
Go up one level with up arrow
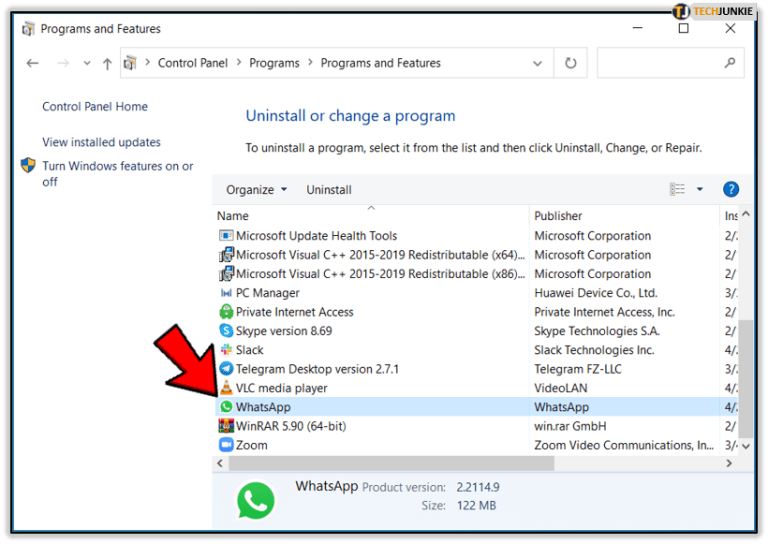pos(107,64)
